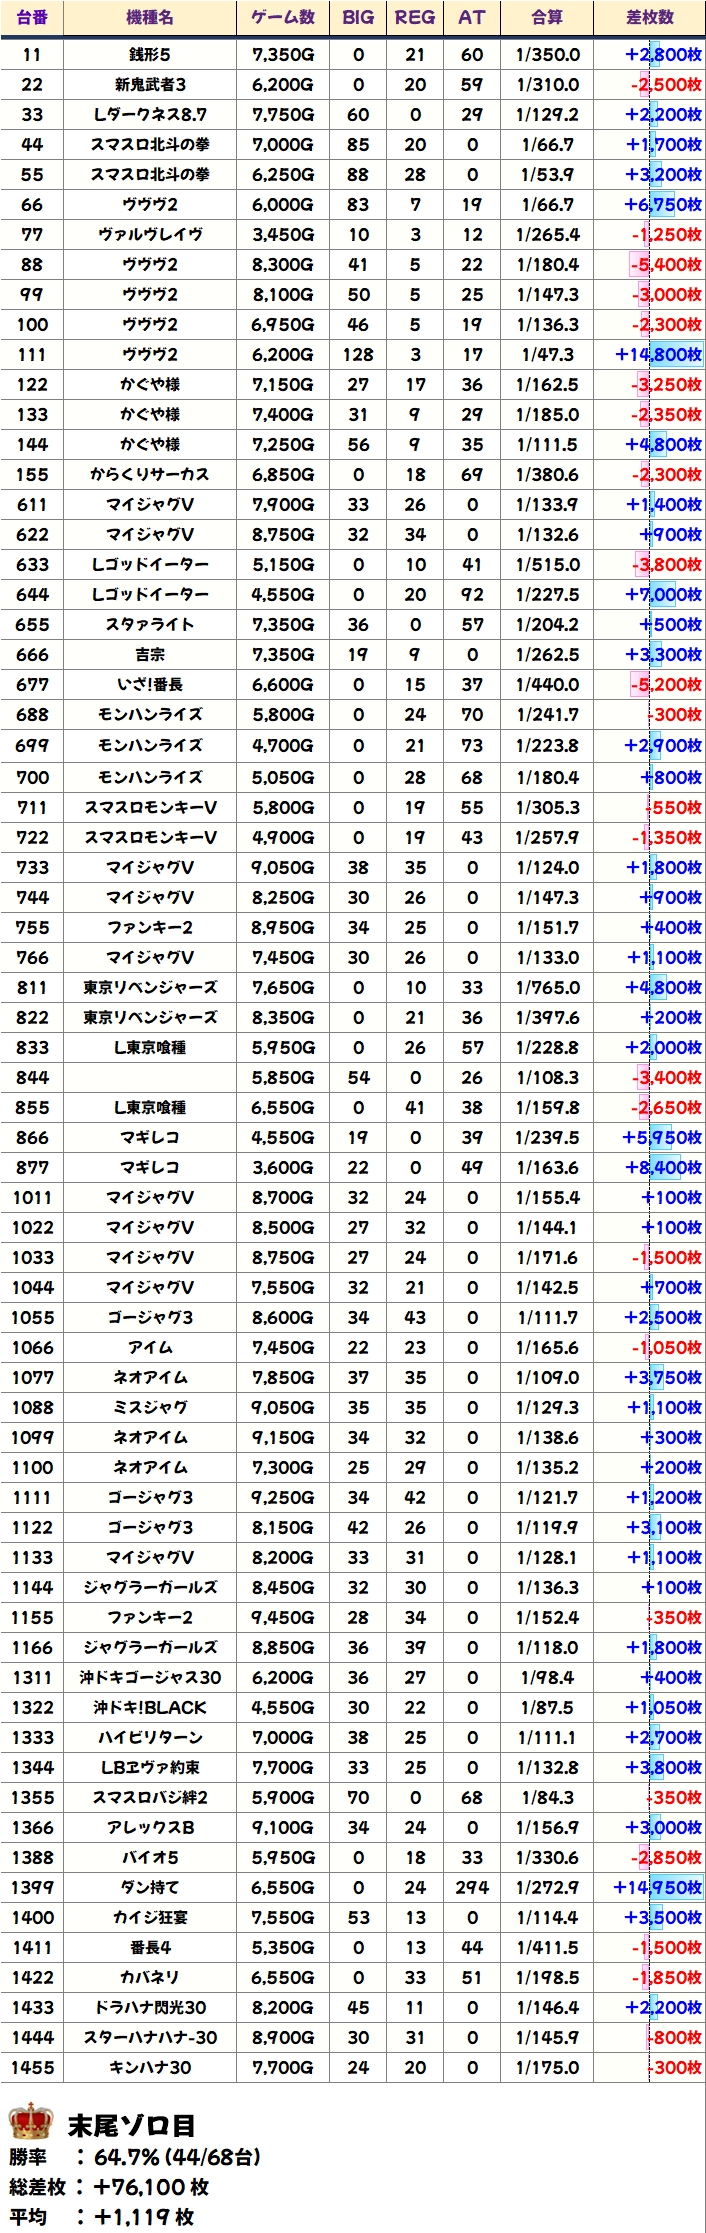The height and width of the screenshot is (2233, 706).
Task: Select the REG column header
Action: click(415, 17)
